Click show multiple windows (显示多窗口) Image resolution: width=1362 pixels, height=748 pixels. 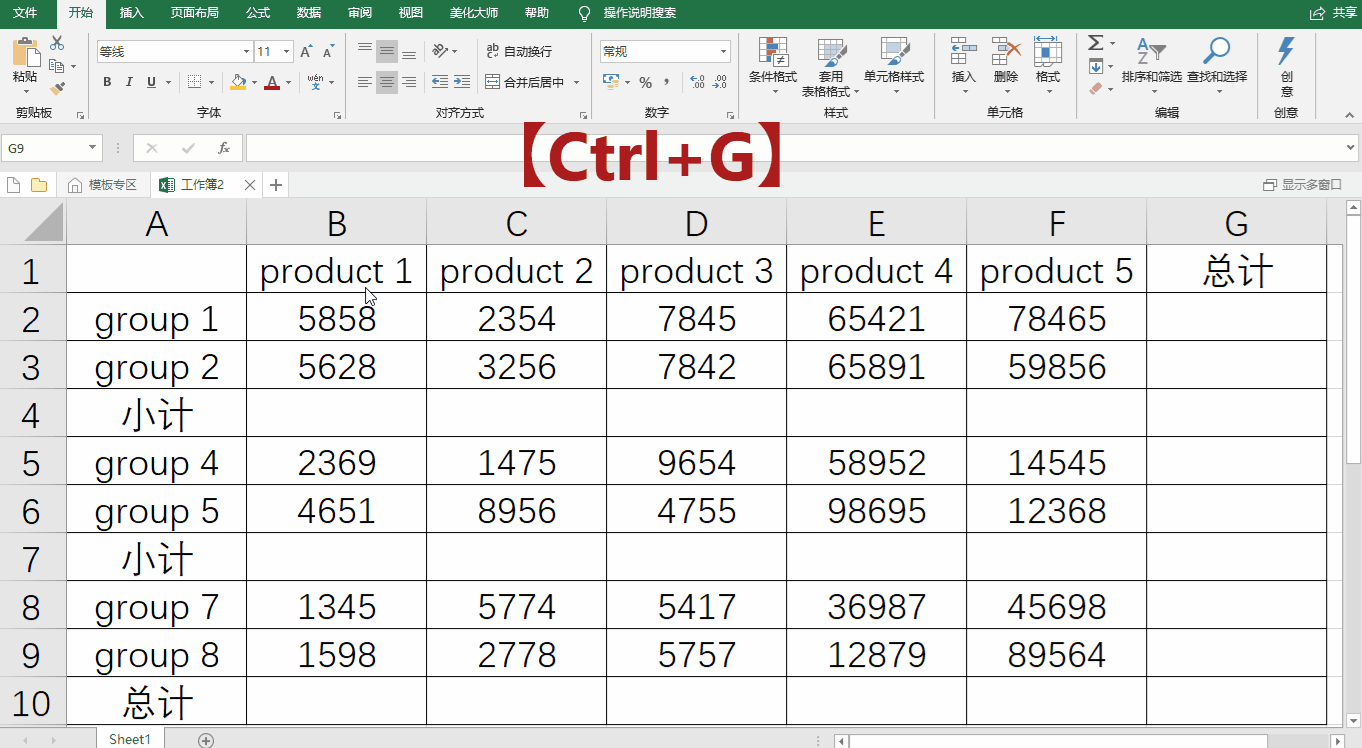click(1302, 185)
